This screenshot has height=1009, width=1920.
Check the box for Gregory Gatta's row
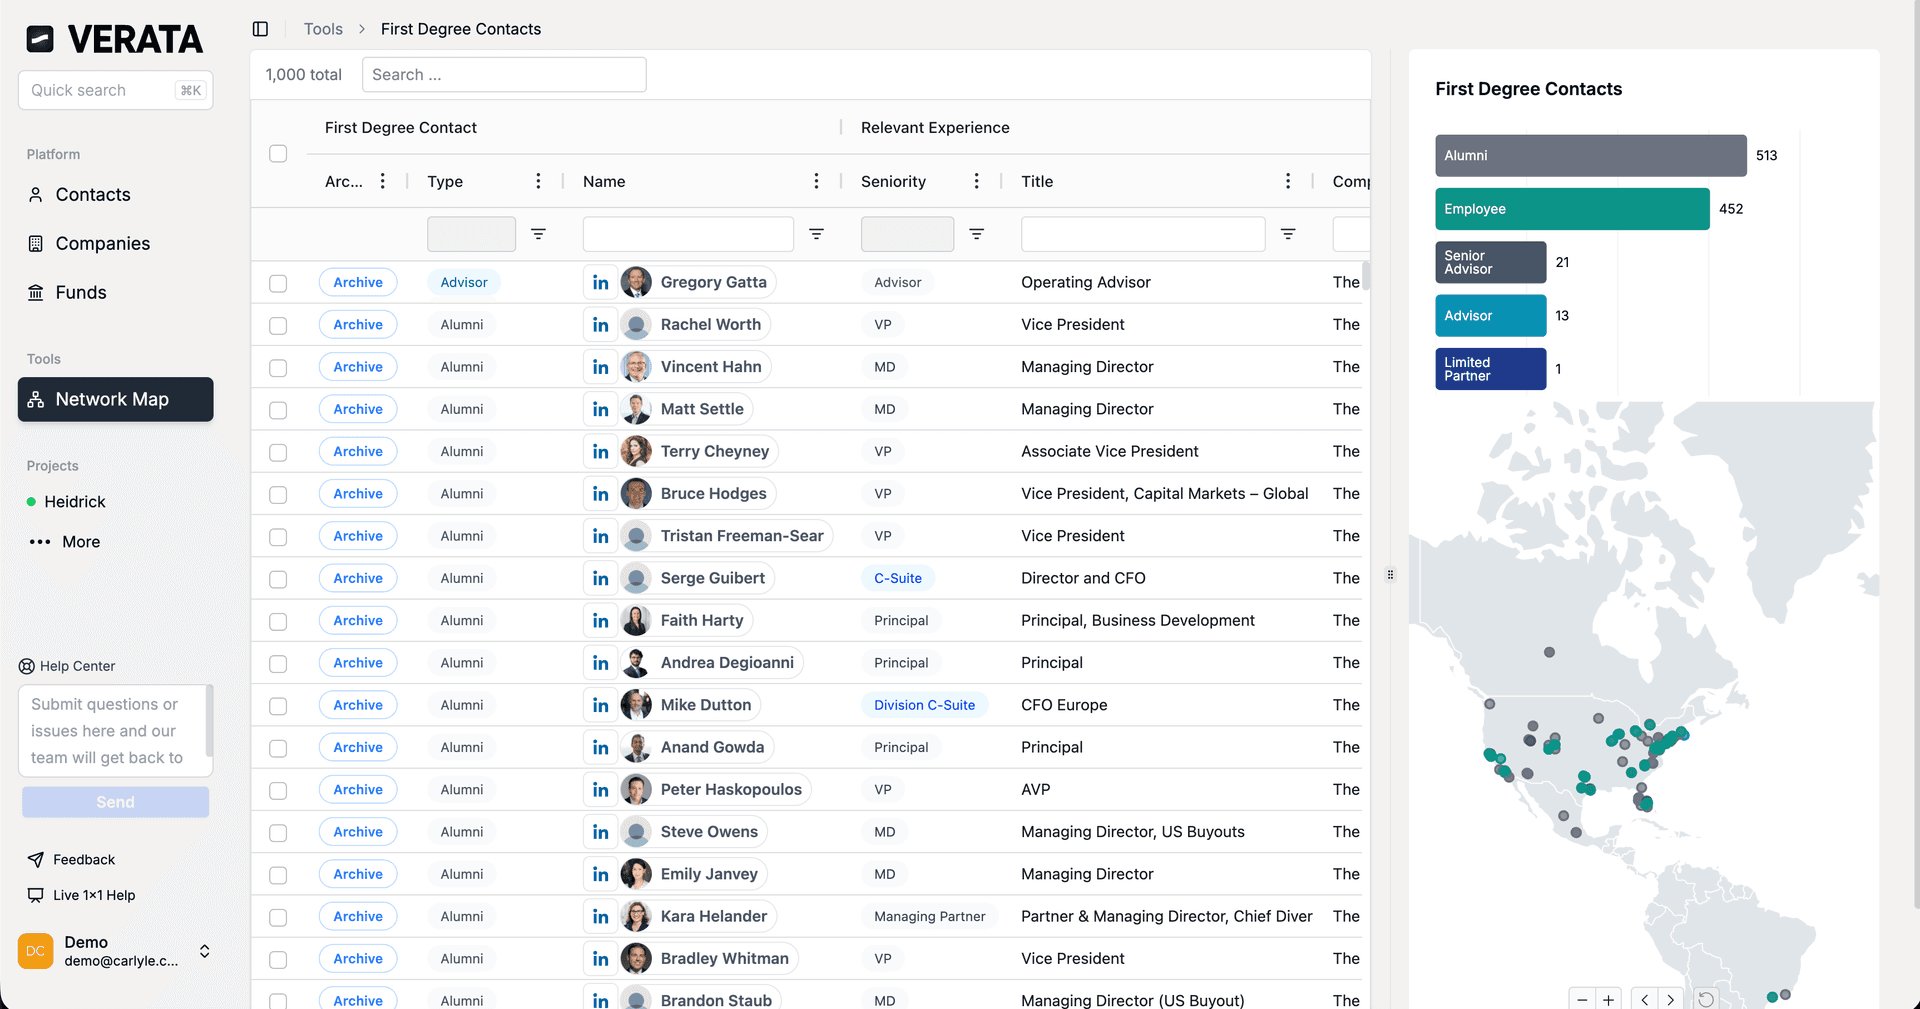[278, 283]
